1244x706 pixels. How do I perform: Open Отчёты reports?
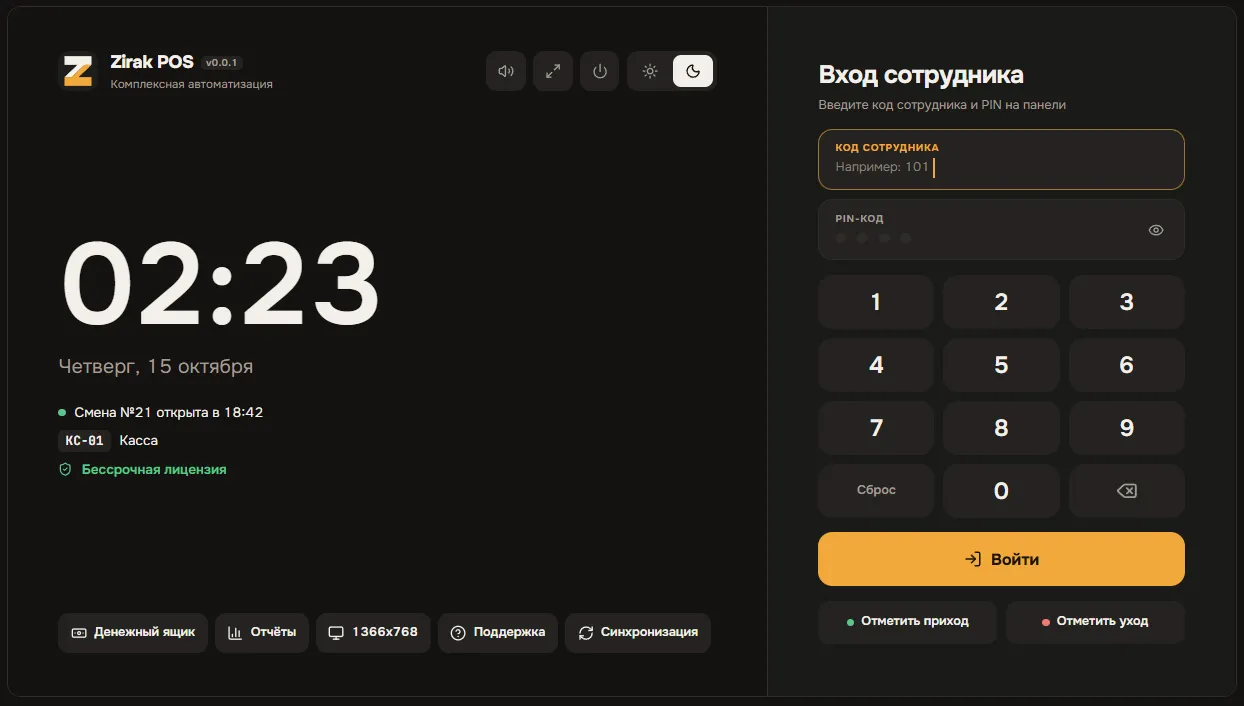coord(262,633)
